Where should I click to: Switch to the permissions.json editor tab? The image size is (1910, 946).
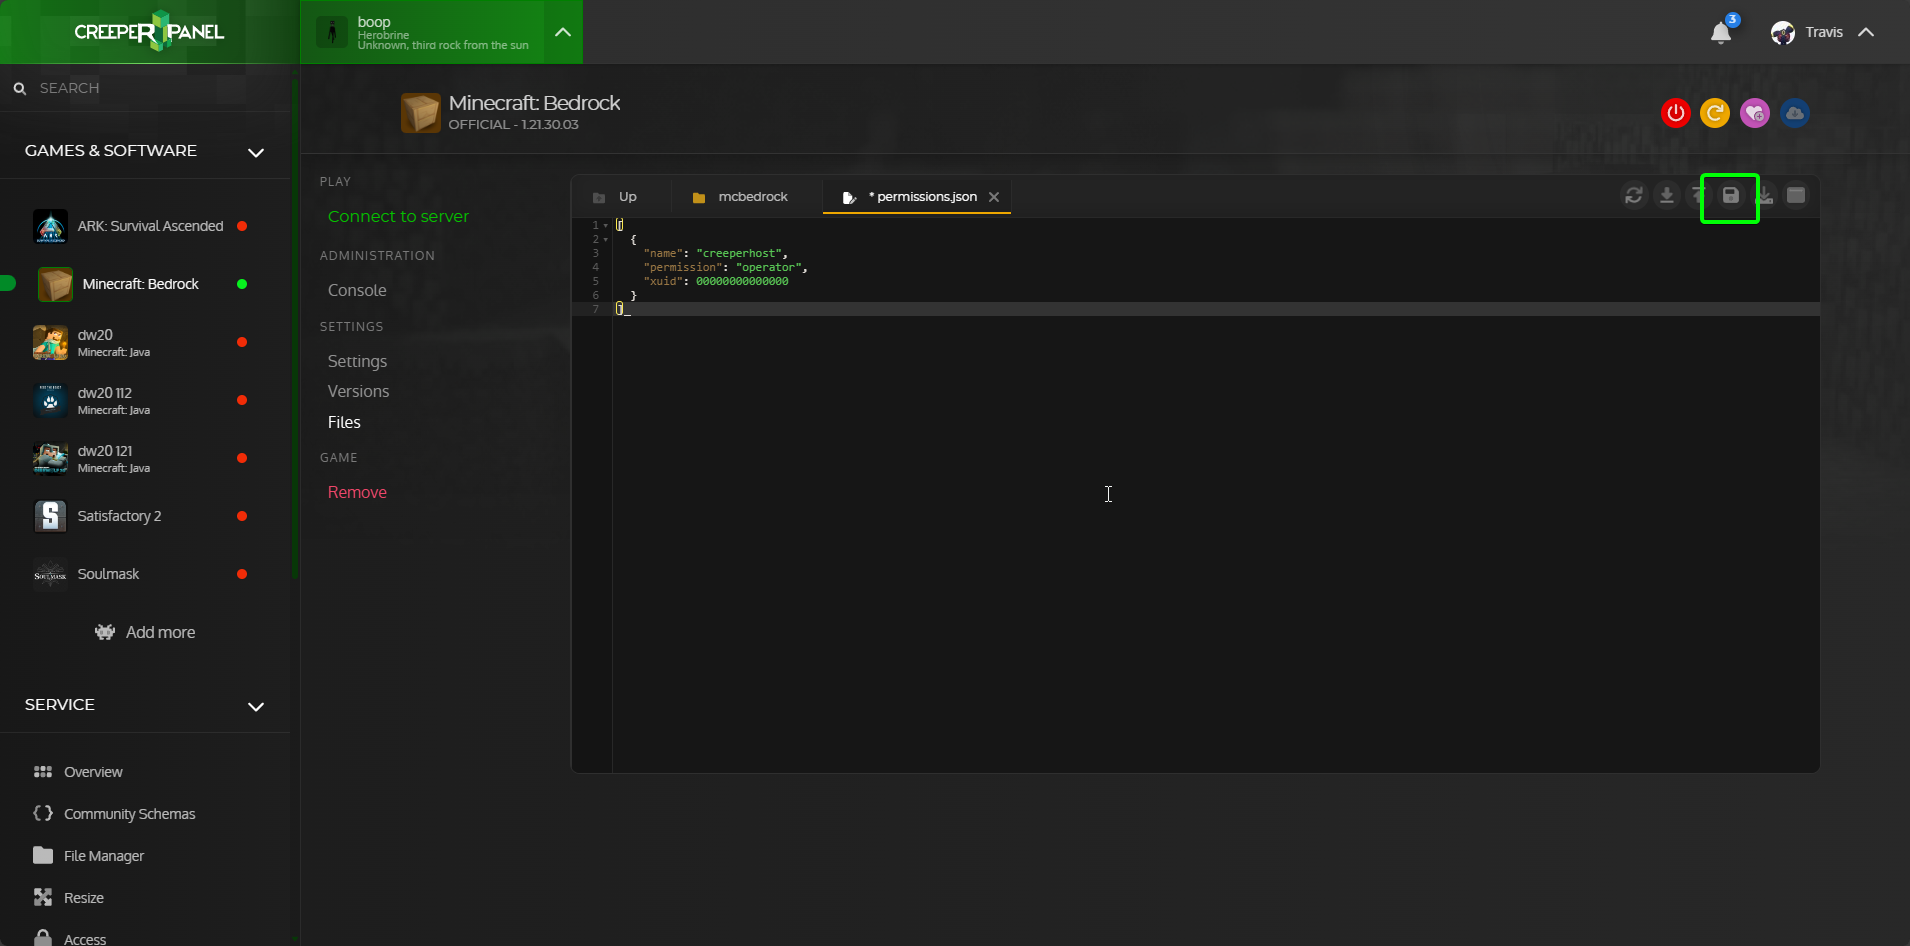917,197
